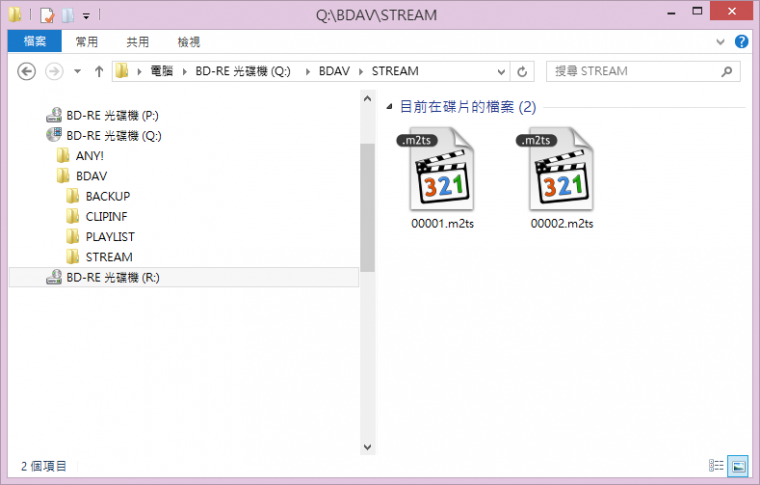This screenshot has height=485, width=760.
Task: Click STREAM in the address breadcrumb
Action: point(395,72)
